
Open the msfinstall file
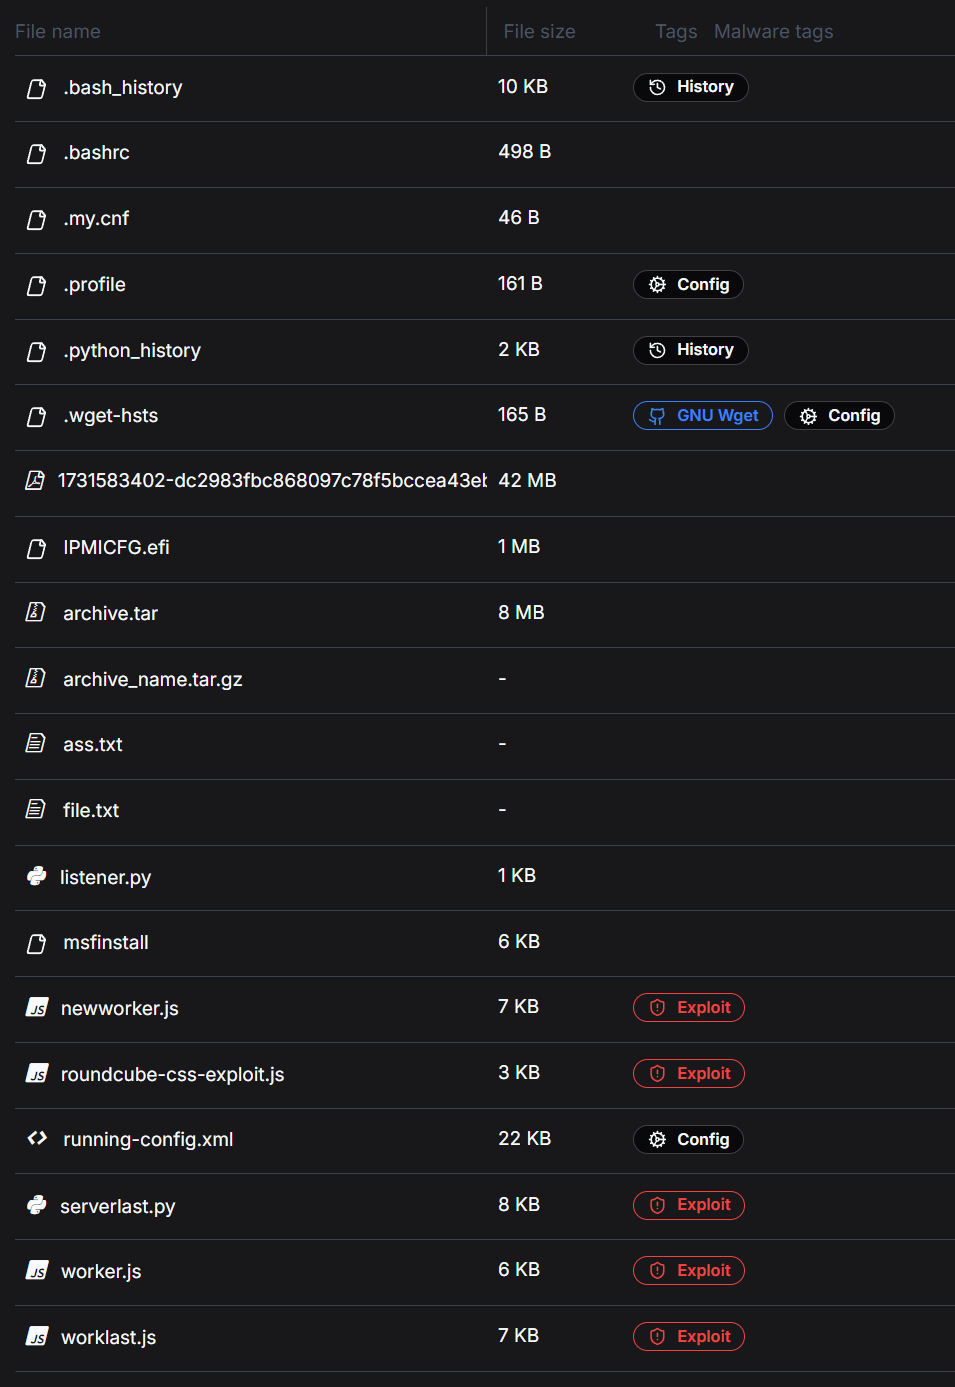(106, 943)
